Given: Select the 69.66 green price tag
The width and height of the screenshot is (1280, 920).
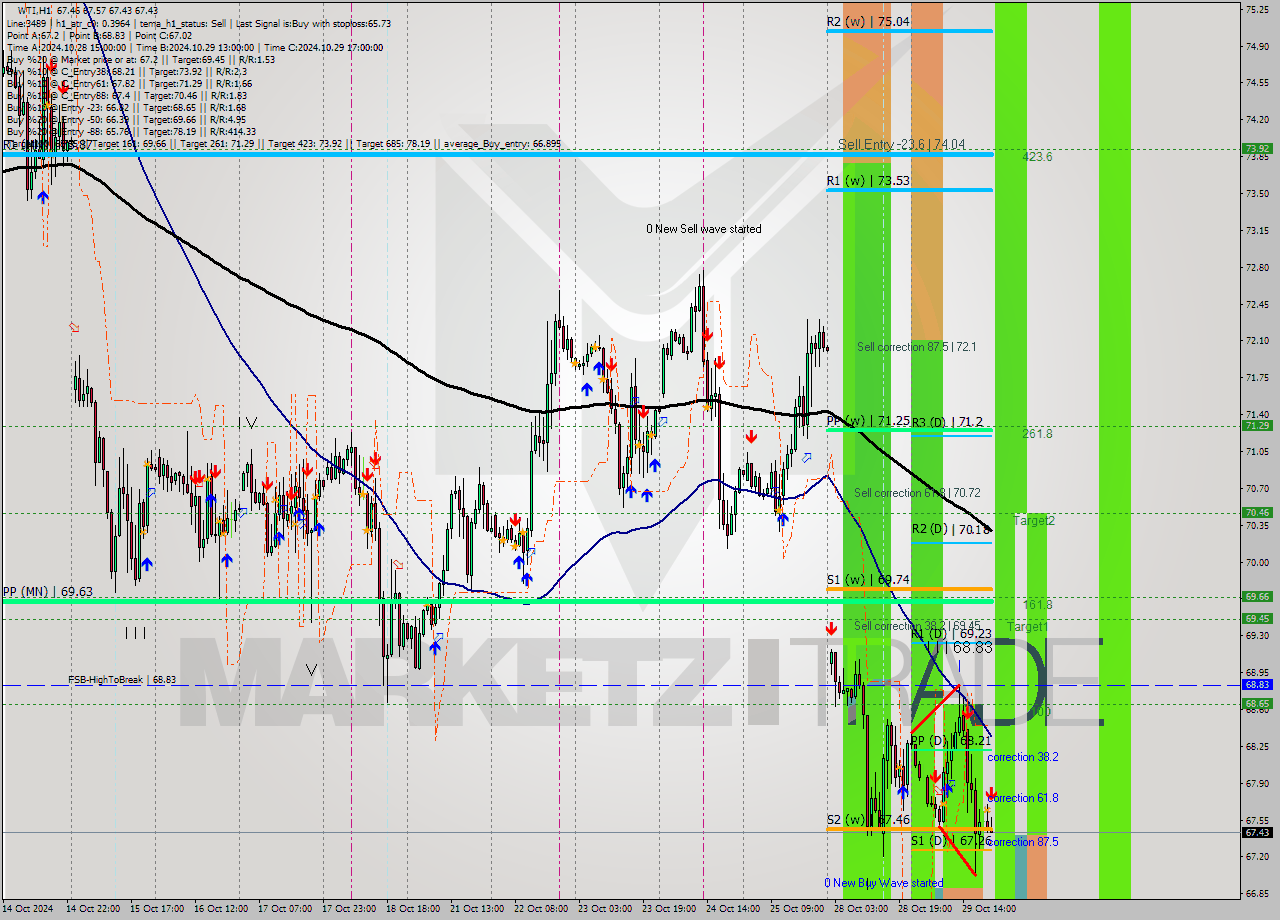Looking at the screenshot, I should pos(1257,597).
